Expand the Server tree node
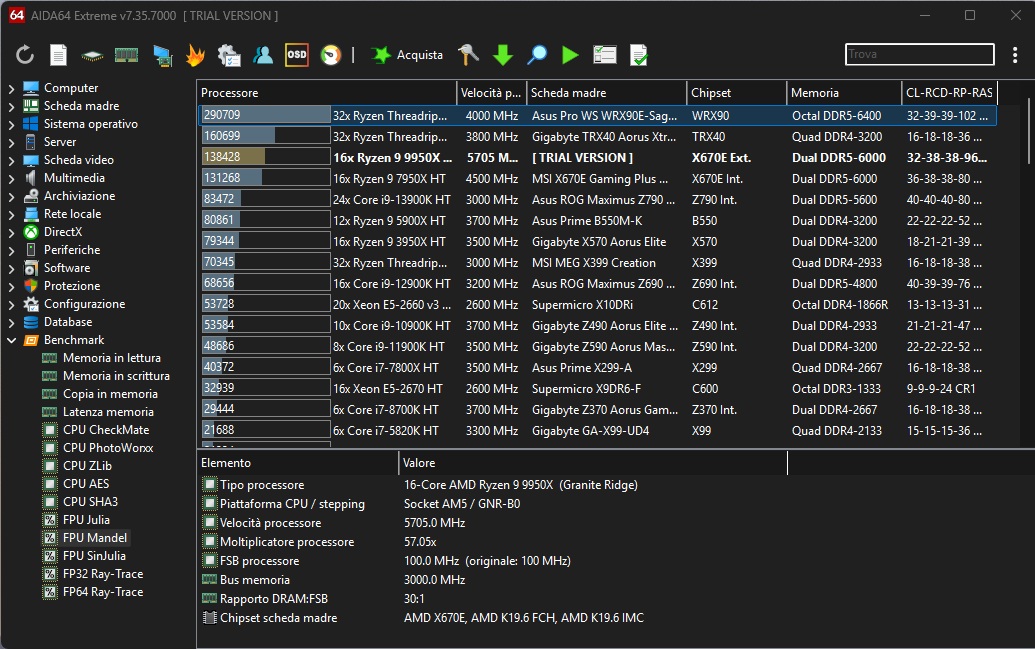 (x=11, y=142)
